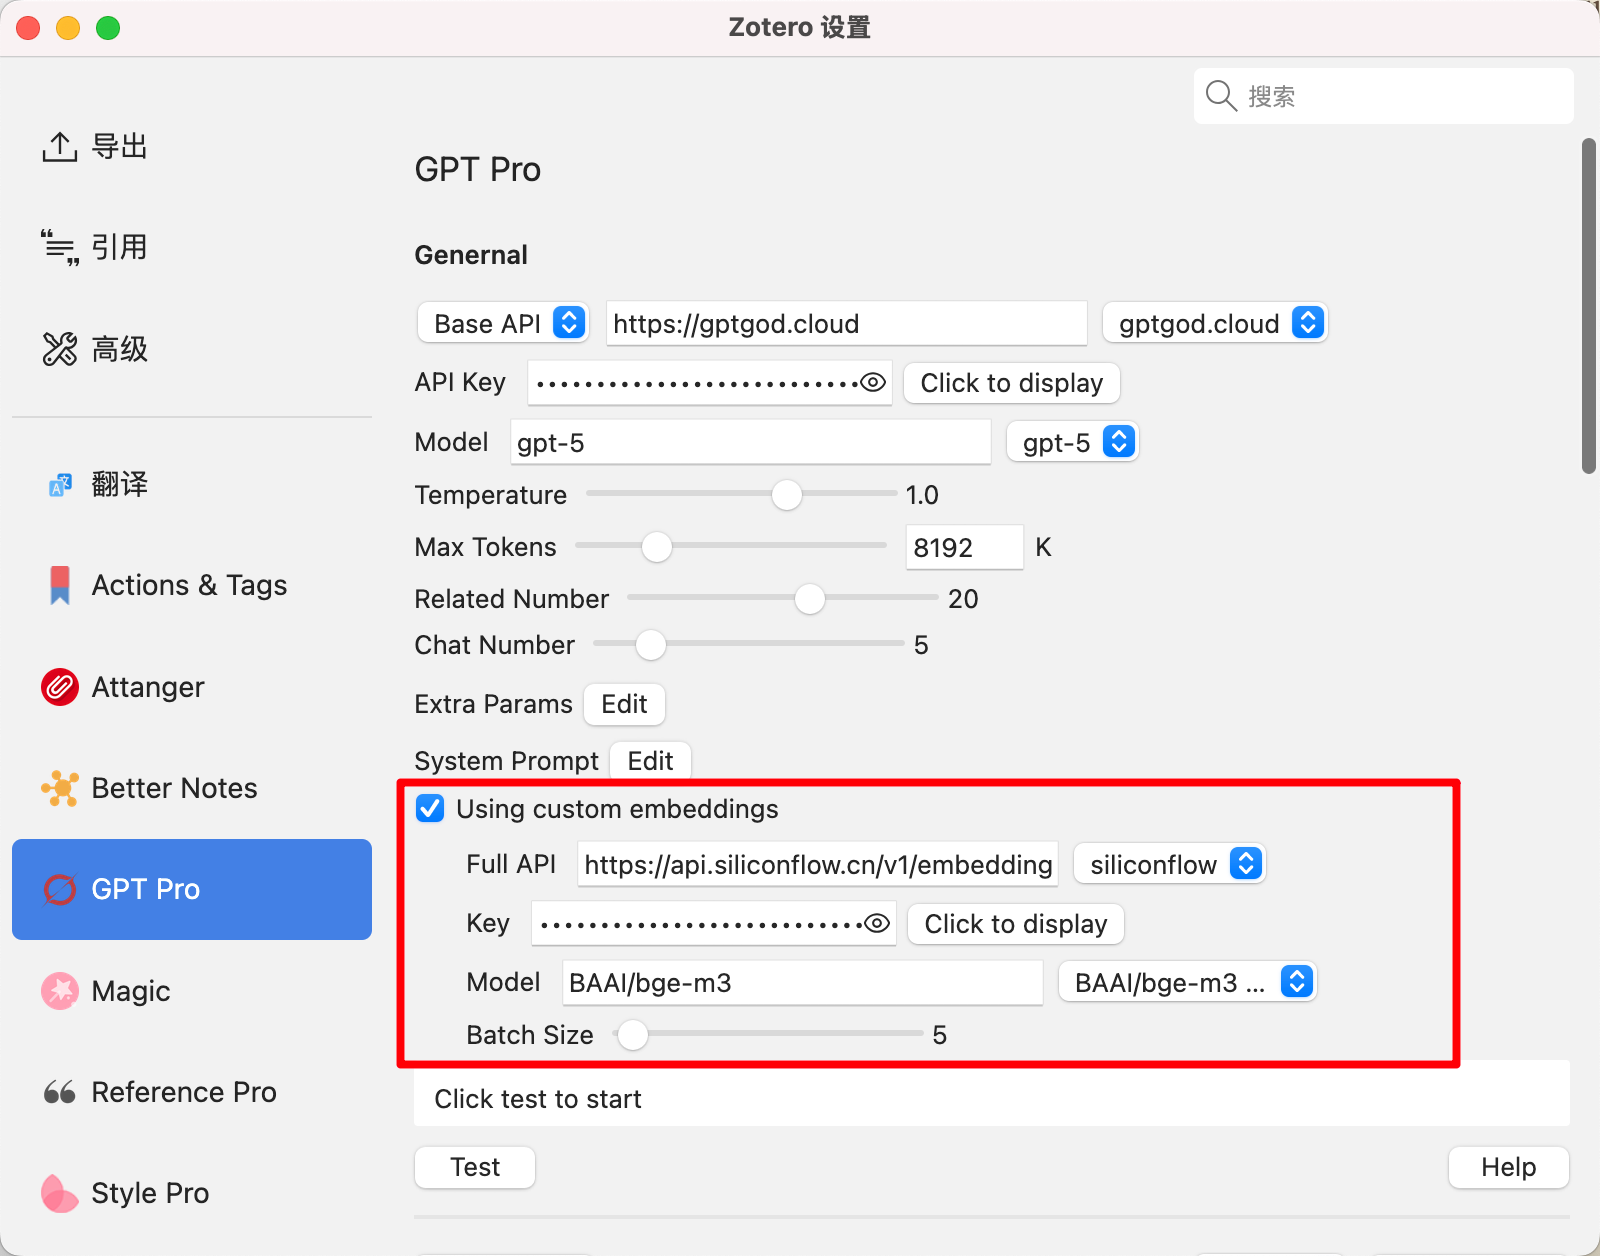Open the 高级 settings pane
Viewport: 1600px width, 1256px height.
pos(192,349)
